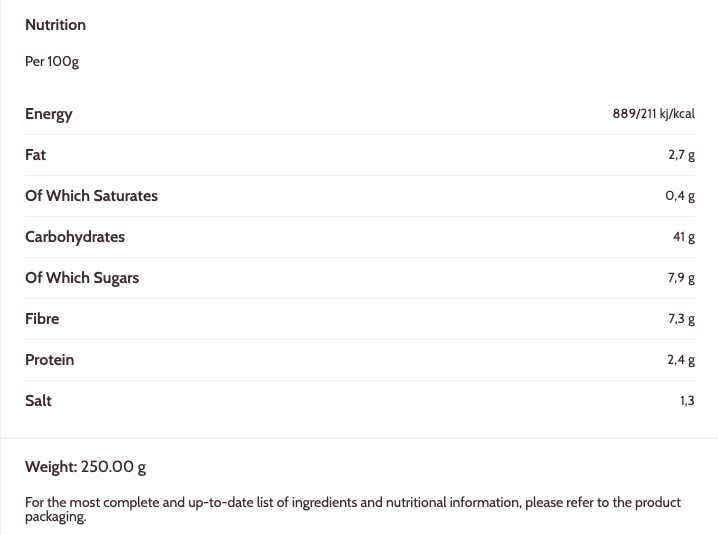Screen dimensions: 718x535
Task: Click the Salt row label
Action: (38, 401)
